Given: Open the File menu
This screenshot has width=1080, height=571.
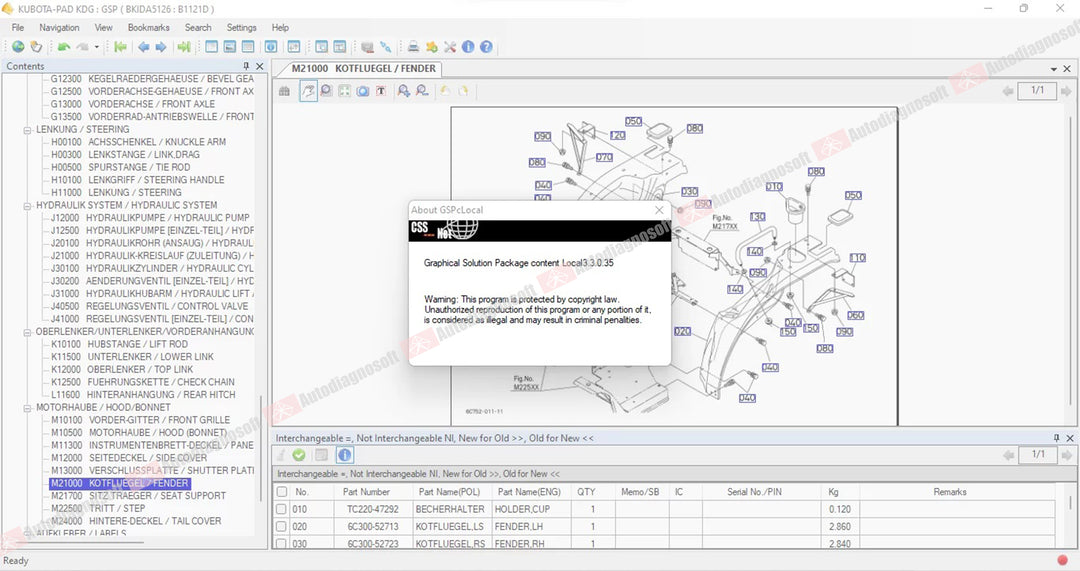Looking at the screenshot, I should [18, 28].
